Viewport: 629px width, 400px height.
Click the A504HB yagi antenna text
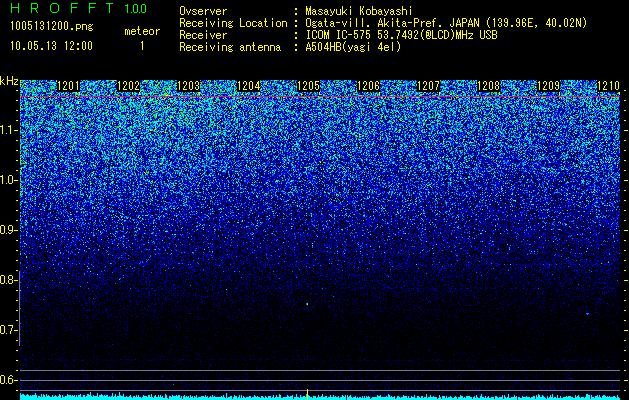point(353,47)
